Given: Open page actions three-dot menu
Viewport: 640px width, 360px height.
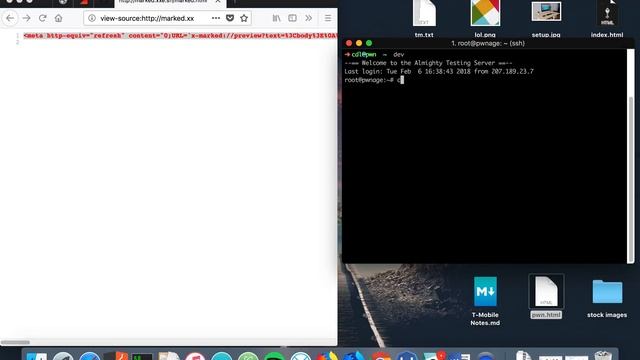Looking at the screenshot, I should pos(216,18).
